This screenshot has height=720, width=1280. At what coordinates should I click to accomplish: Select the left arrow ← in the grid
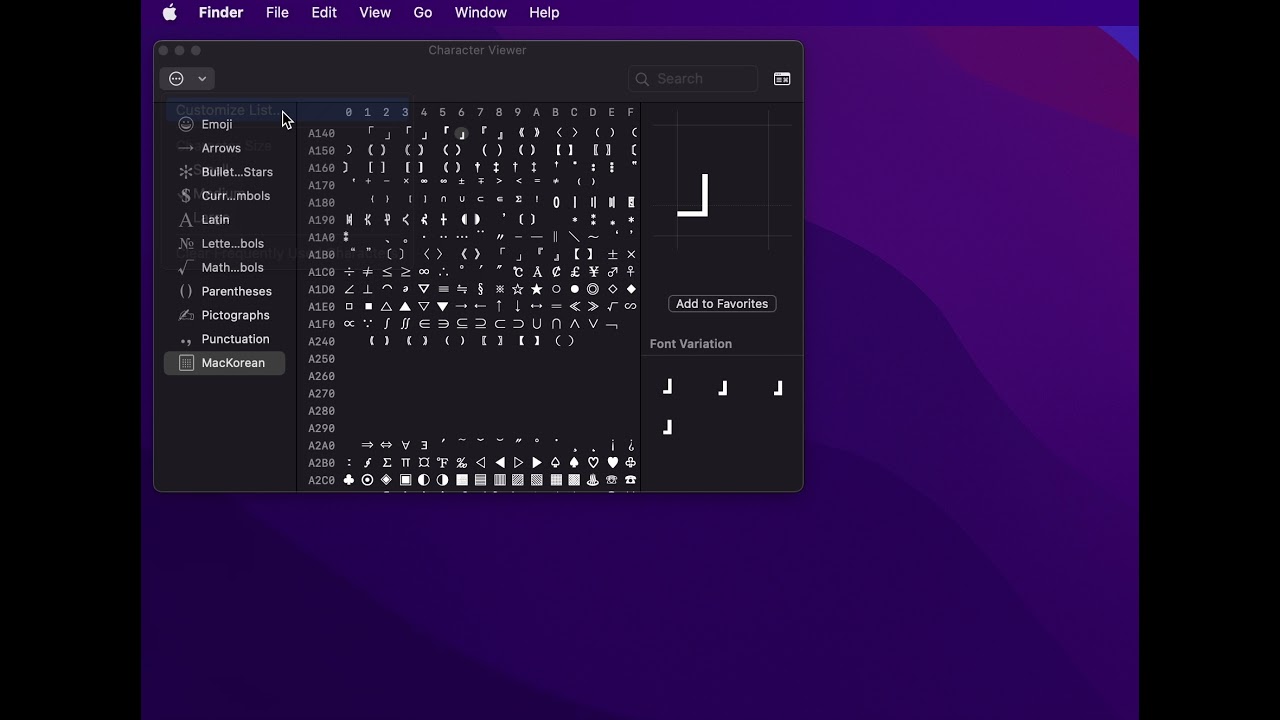click(481, 307)
